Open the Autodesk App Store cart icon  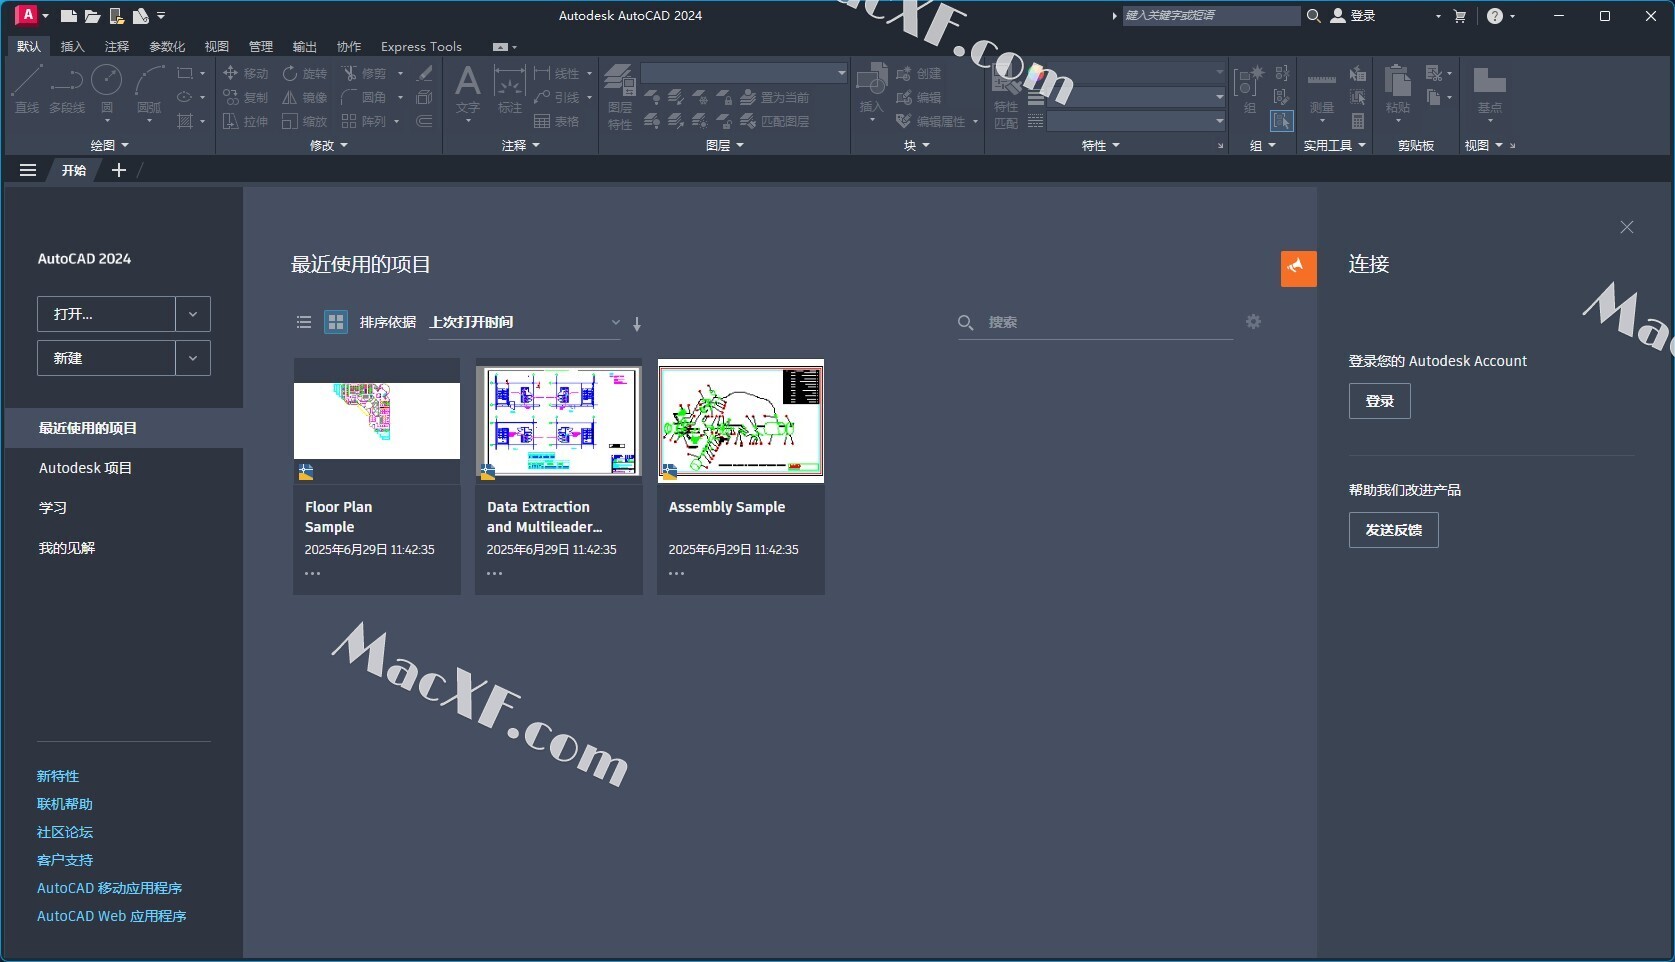tap(1460, 16)
